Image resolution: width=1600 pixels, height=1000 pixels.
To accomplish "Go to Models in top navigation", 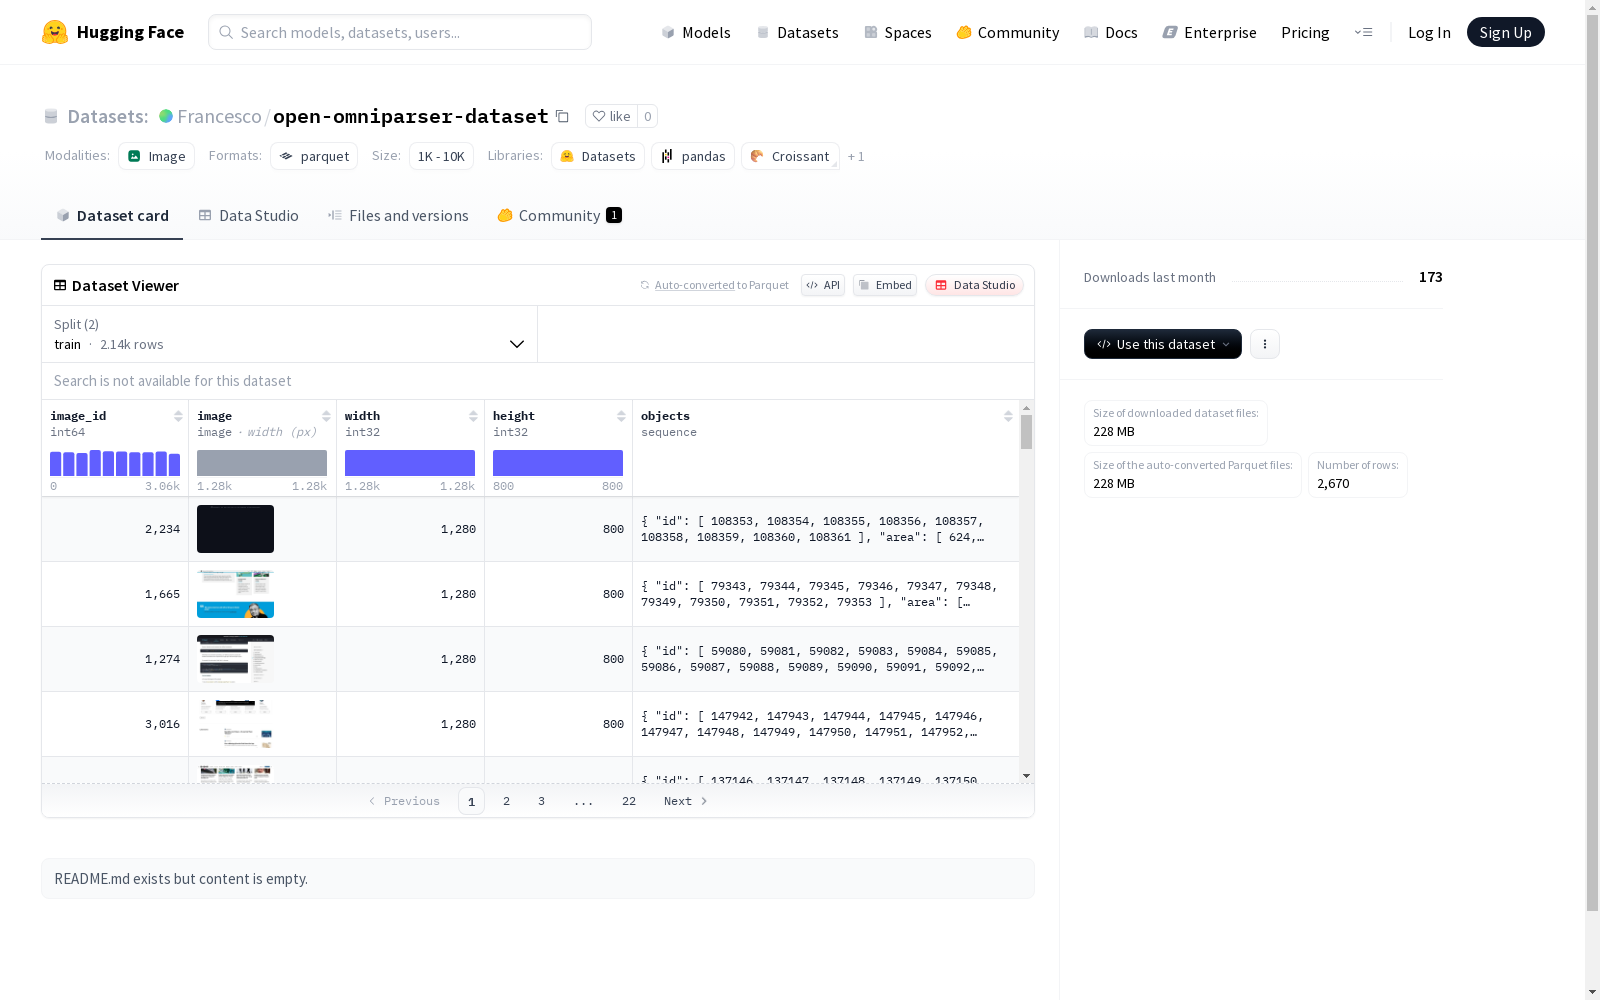I will pos(696,32).
